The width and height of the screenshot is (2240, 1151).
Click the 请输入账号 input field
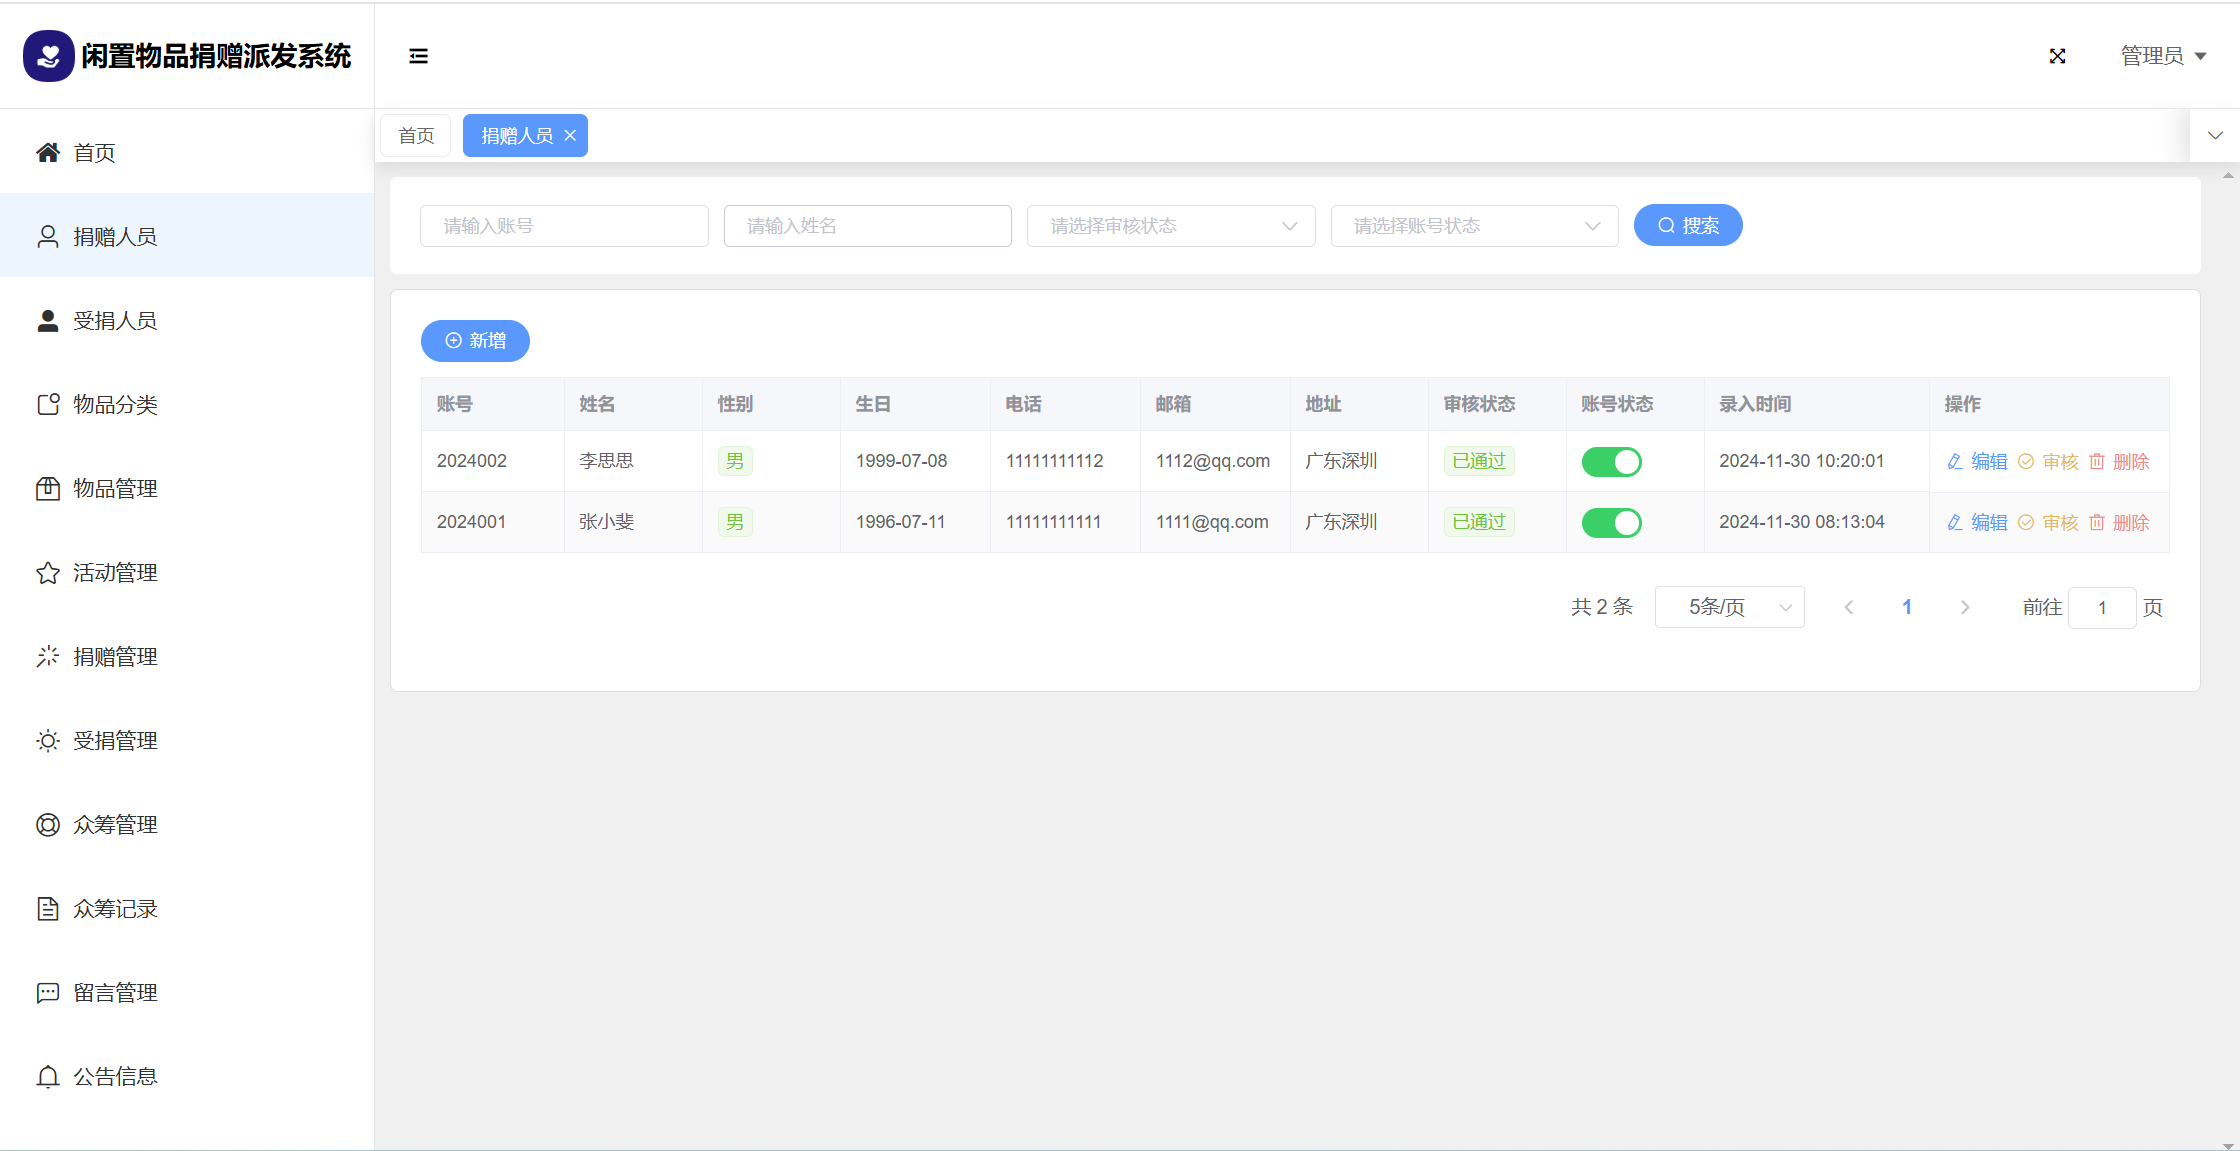564,226
